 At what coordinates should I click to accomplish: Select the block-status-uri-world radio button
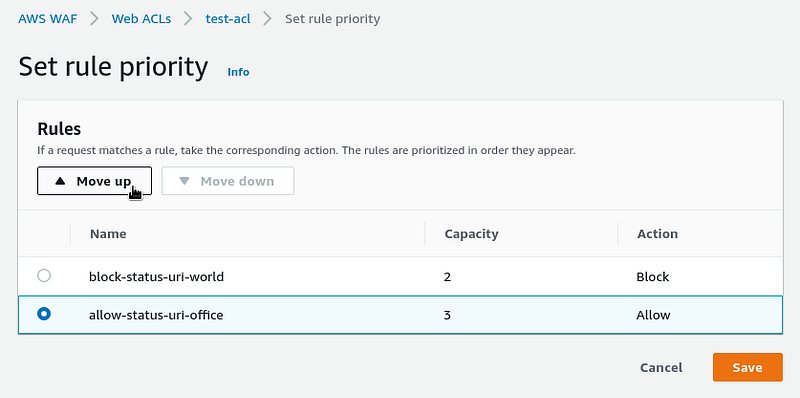(x=44, y=276)
